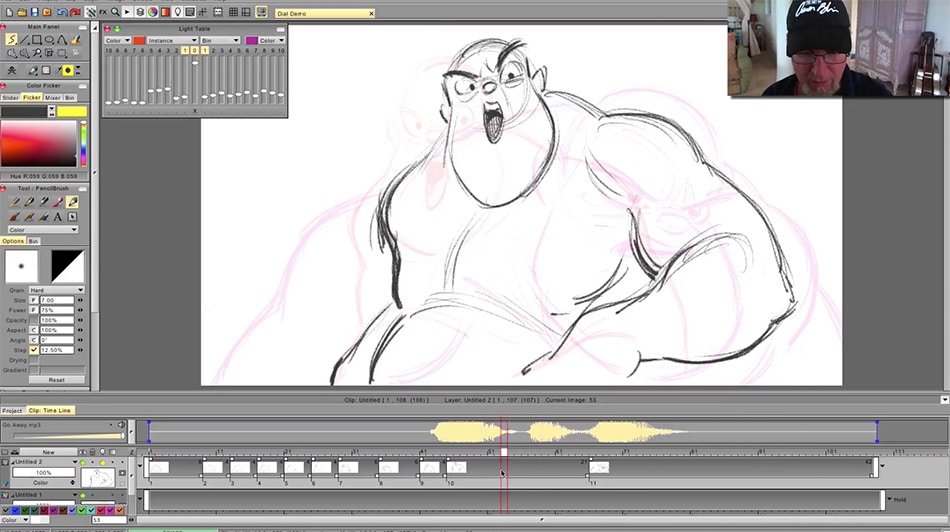Select the freehand line tool in Main Panel
The image size is (950, 532).
point(12,40)
